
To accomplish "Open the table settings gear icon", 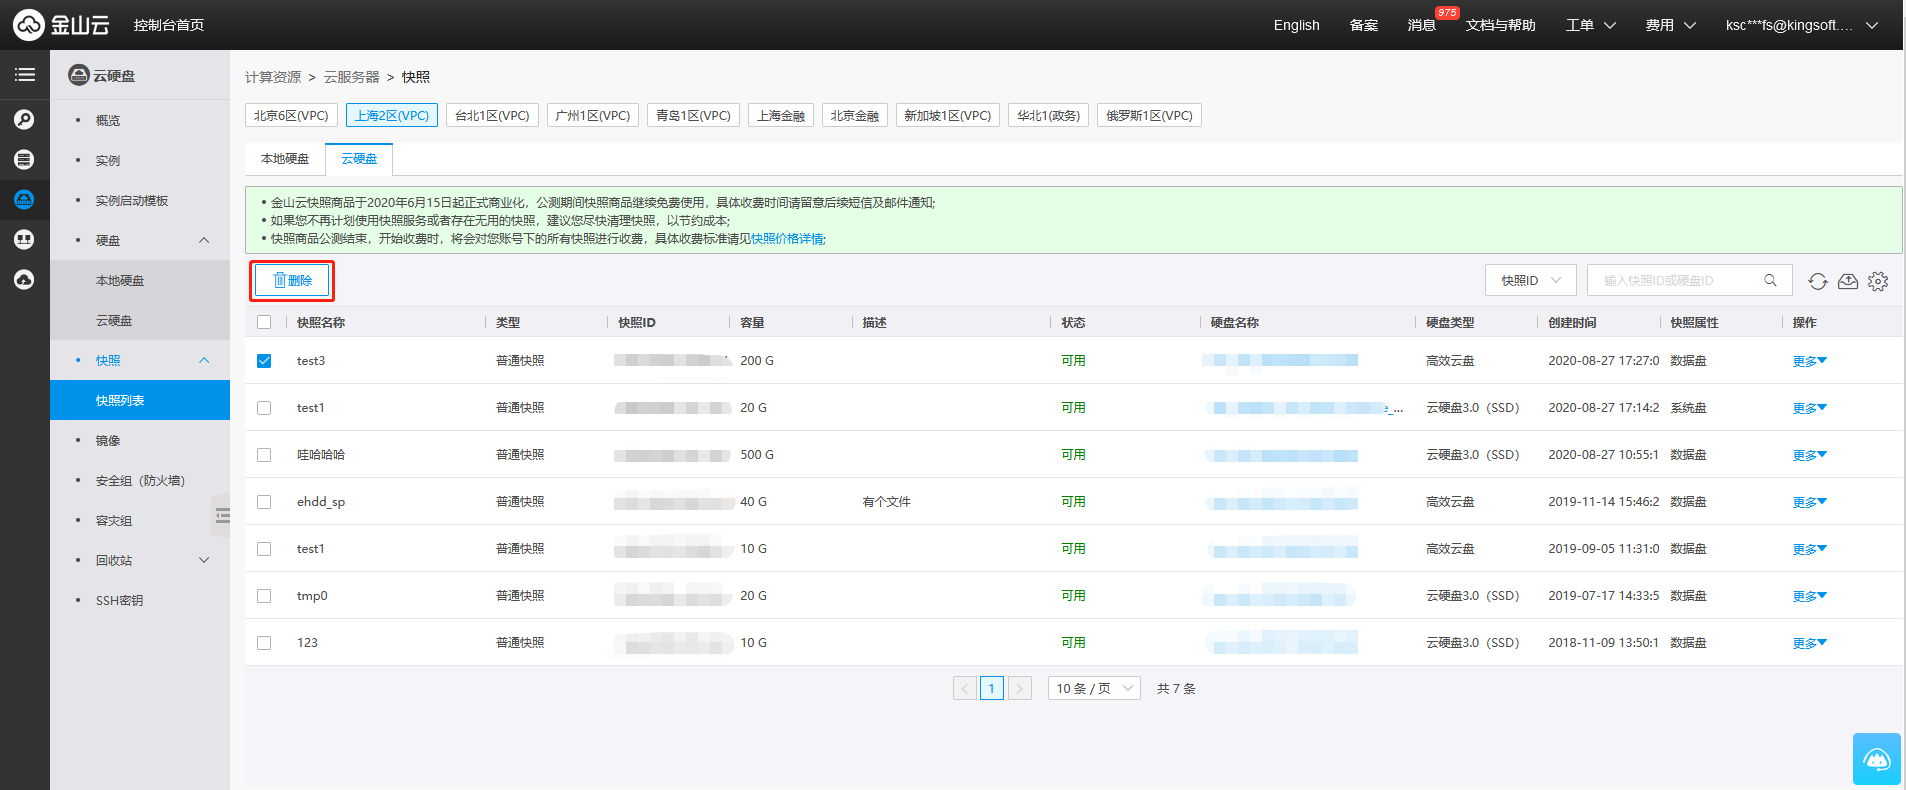I will click(1878, 281).
